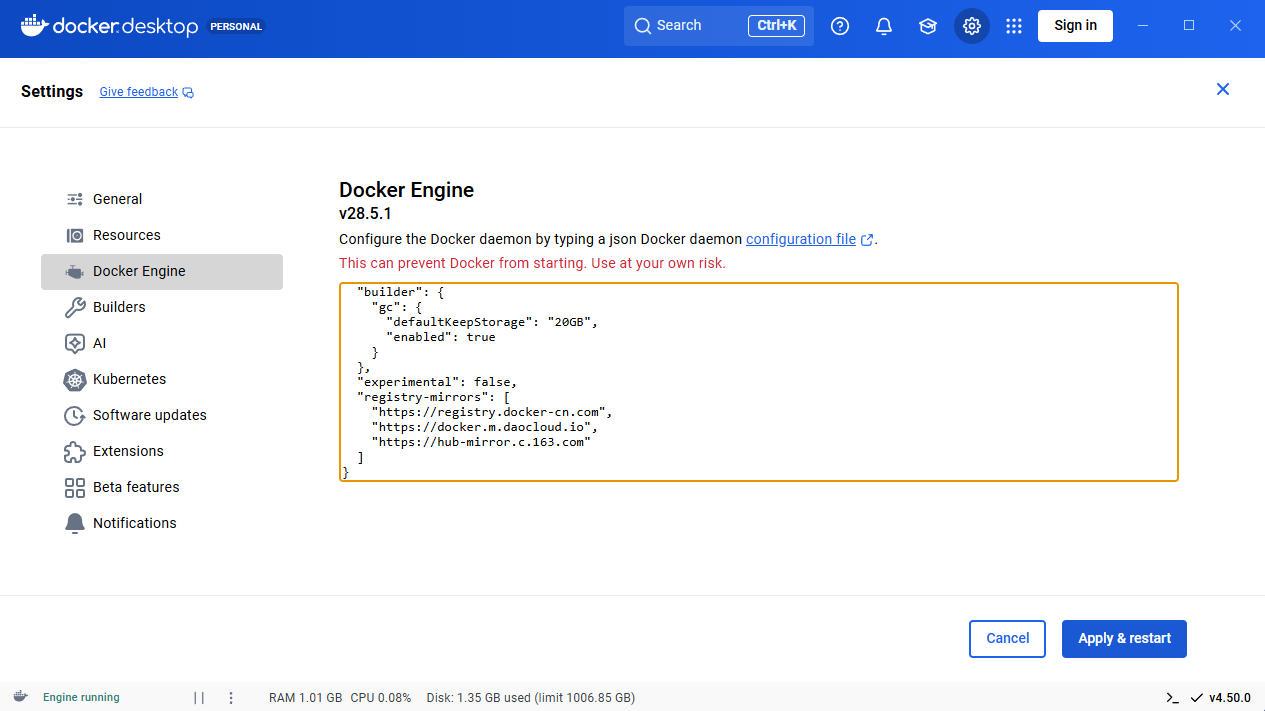Open the help center question mark icon
The height and width of the screenshot is (711, 1265).
click(x=840, y=26)
